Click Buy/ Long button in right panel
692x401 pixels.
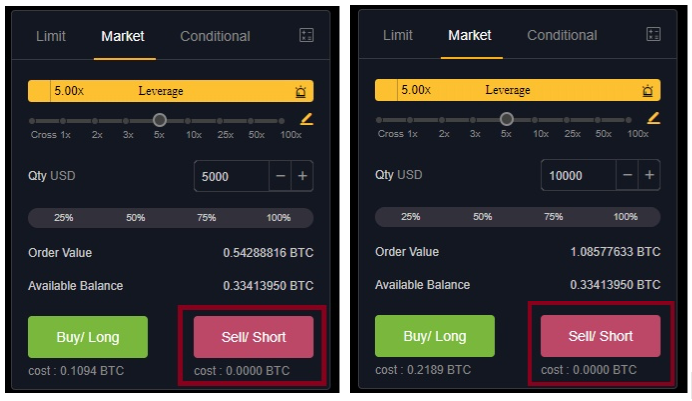435,336
